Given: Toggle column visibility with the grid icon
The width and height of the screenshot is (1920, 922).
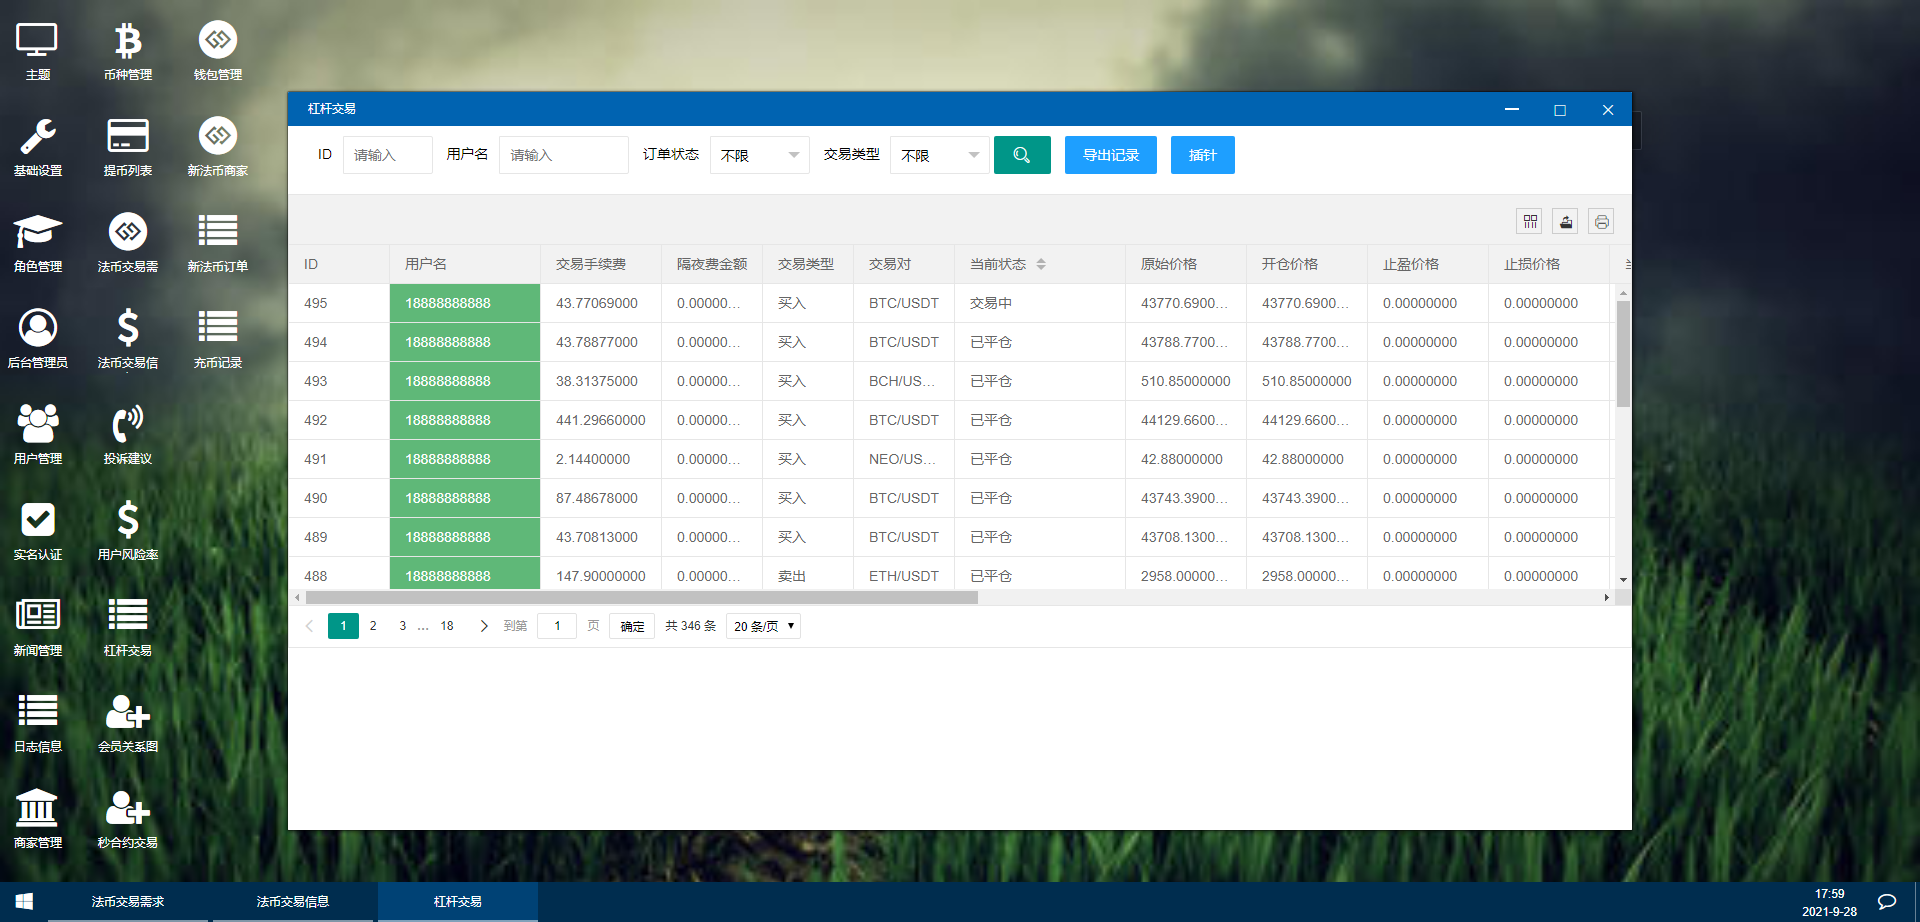Looking at the screenshot, I should pyautogui.click(x=1529, y=221).
